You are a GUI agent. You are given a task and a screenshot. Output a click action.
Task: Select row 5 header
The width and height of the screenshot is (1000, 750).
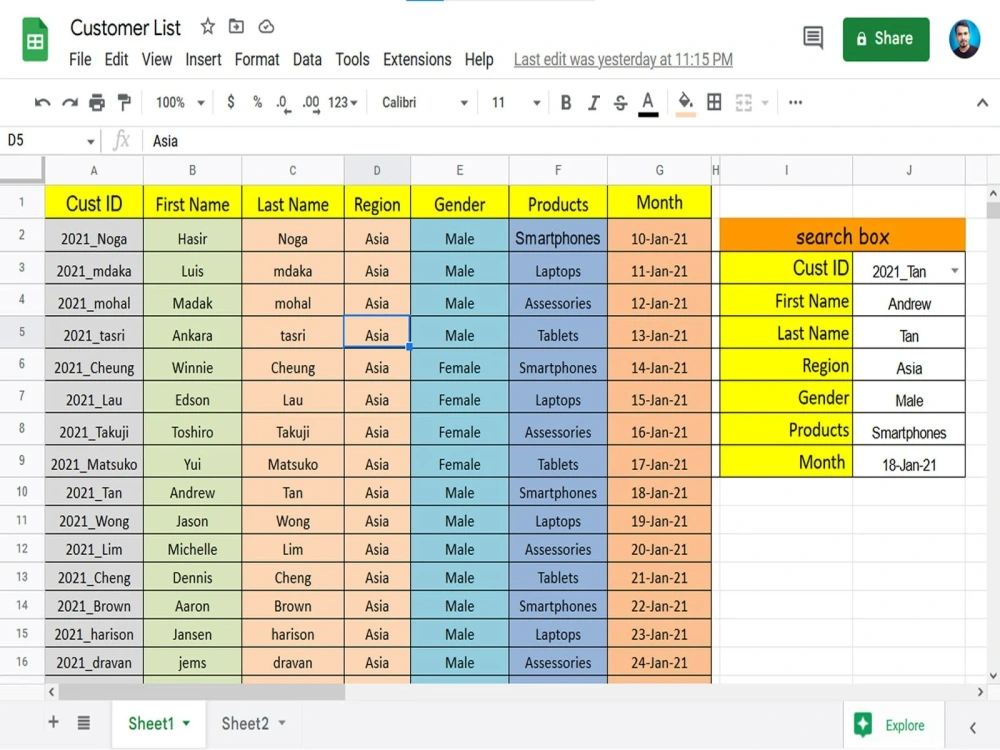click(22, 332)
